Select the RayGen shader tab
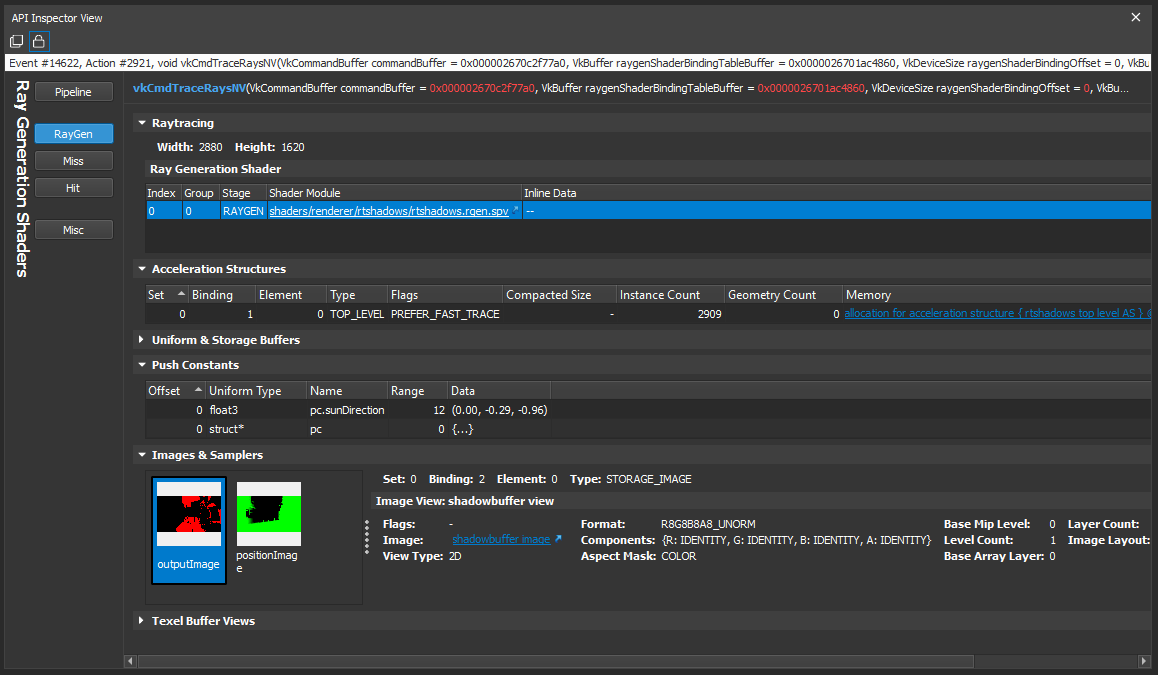 click(x=73, y=134)
